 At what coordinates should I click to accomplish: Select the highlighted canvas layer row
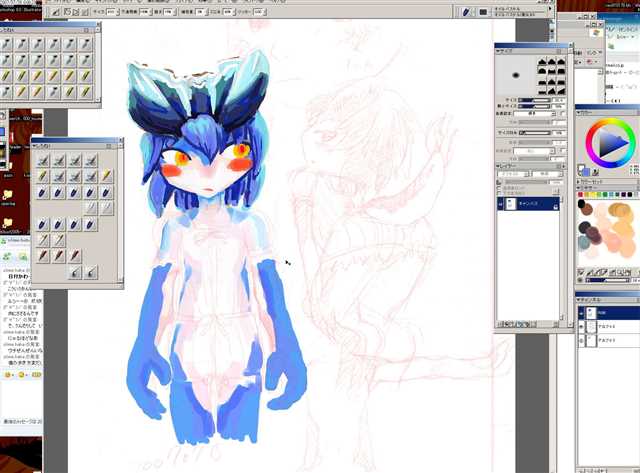coord(535,203)
